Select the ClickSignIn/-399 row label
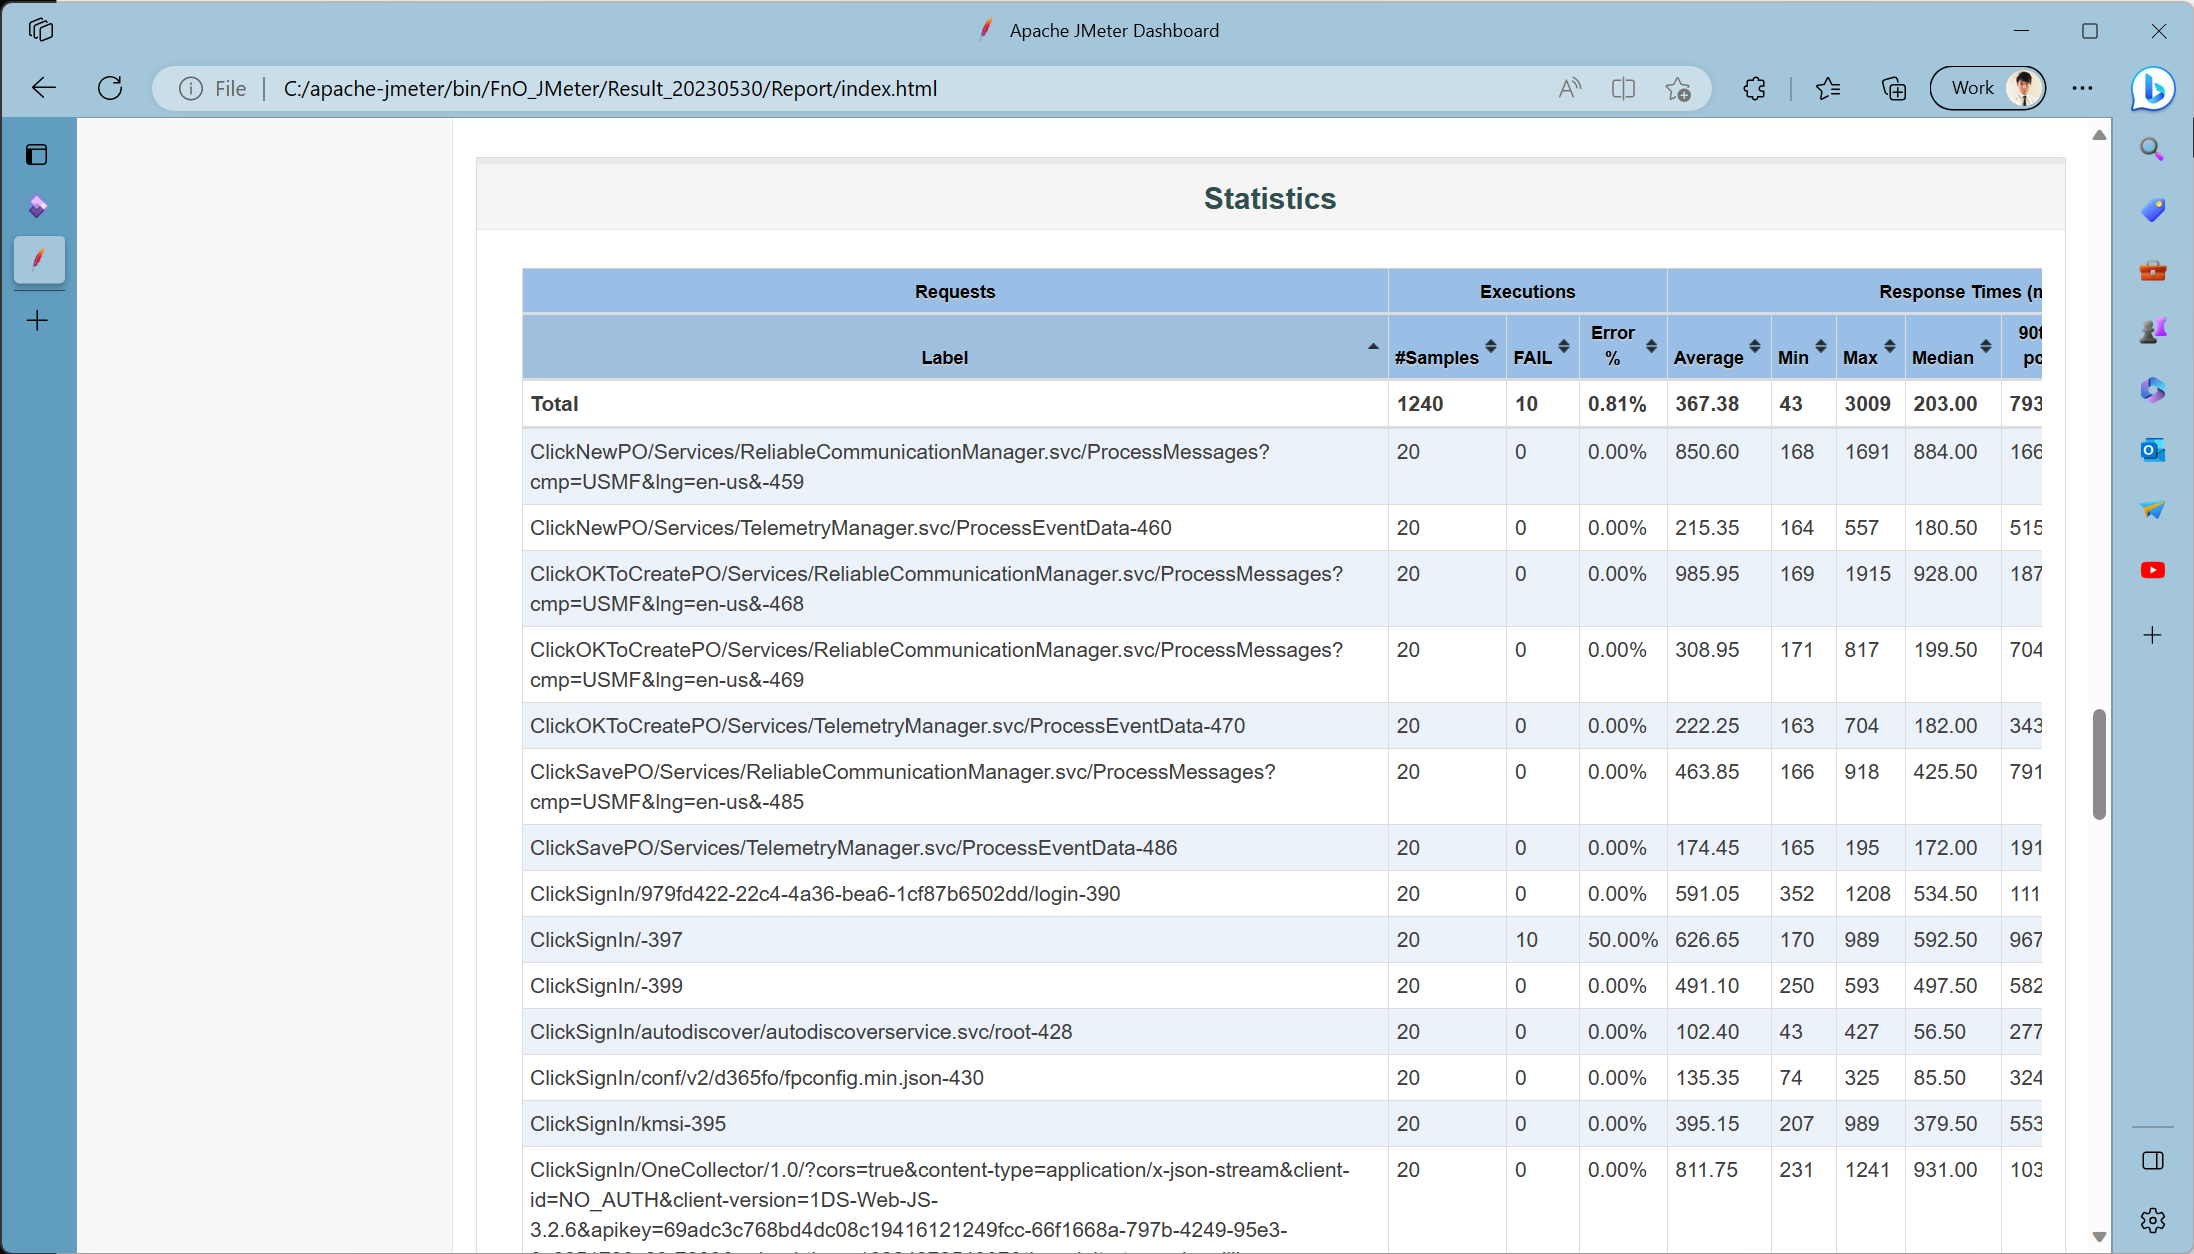2194x1254 pixels. point(606,986)
